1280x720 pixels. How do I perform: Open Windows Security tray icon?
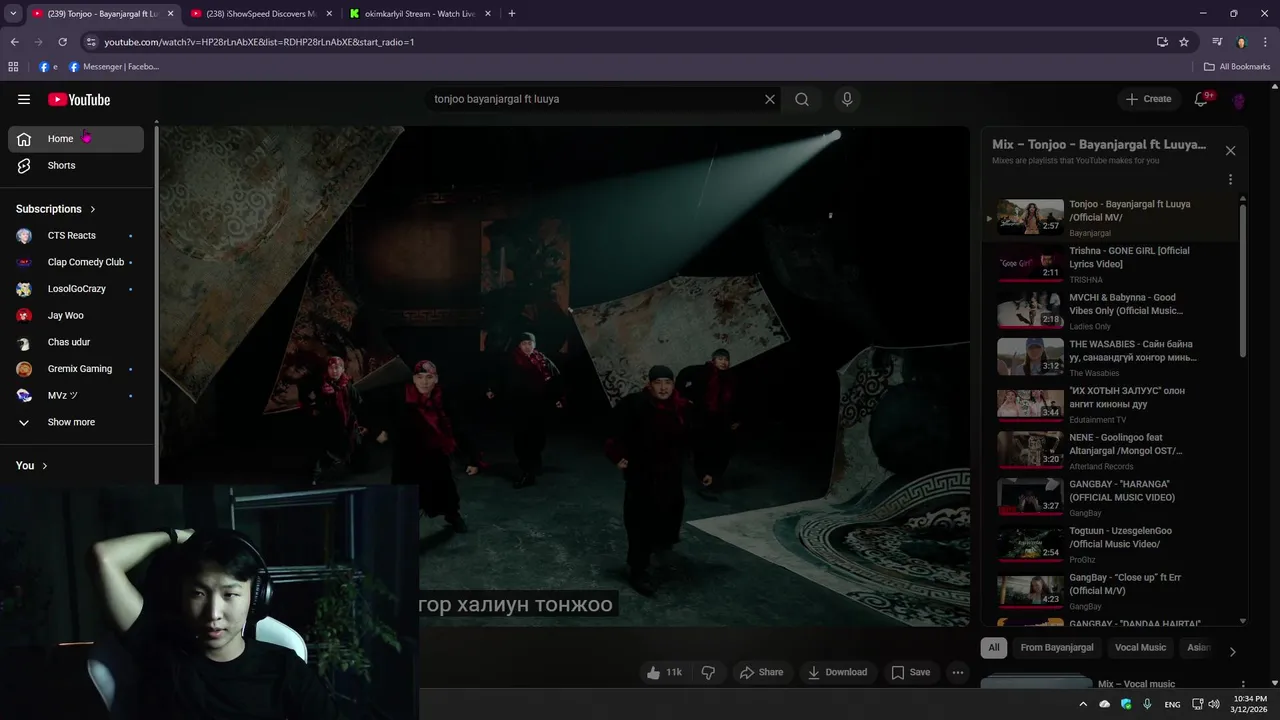(1126, 704)
